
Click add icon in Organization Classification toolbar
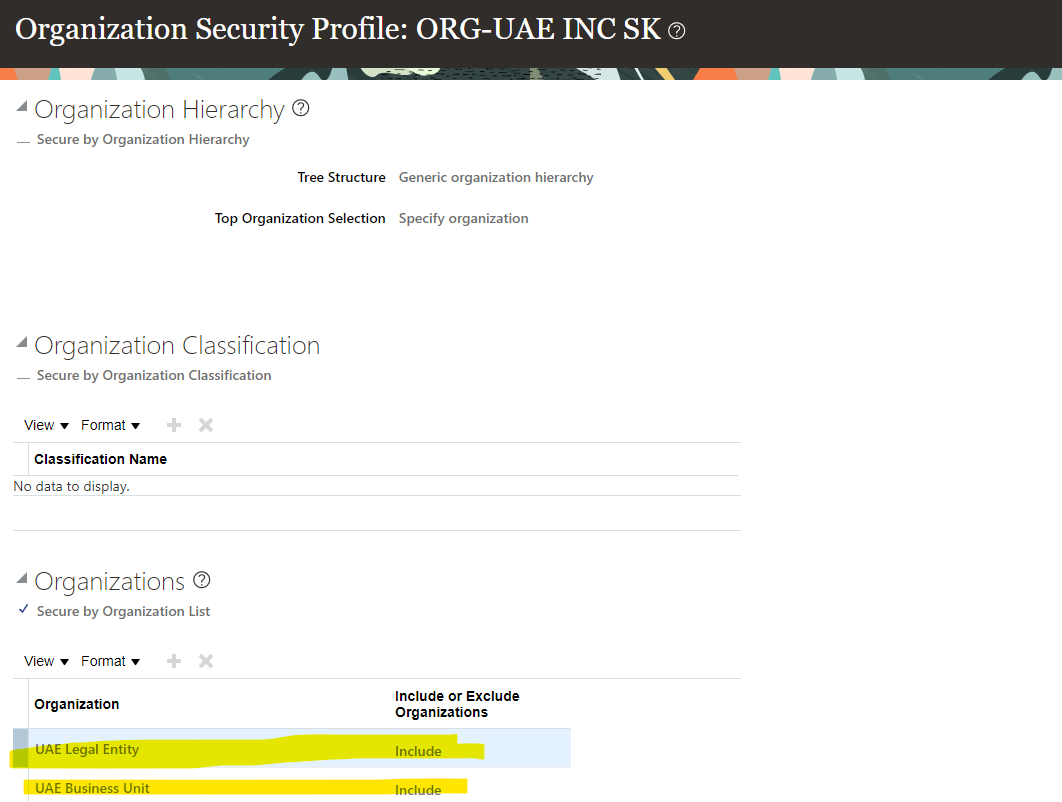(174, 425)
